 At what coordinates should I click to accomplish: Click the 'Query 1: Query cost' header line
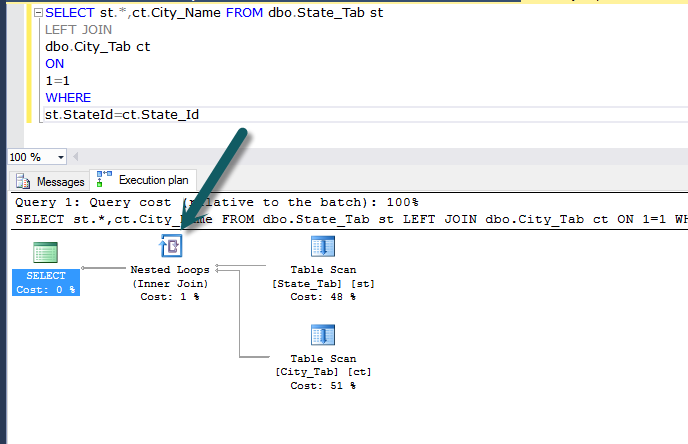(x=217, y=202)
